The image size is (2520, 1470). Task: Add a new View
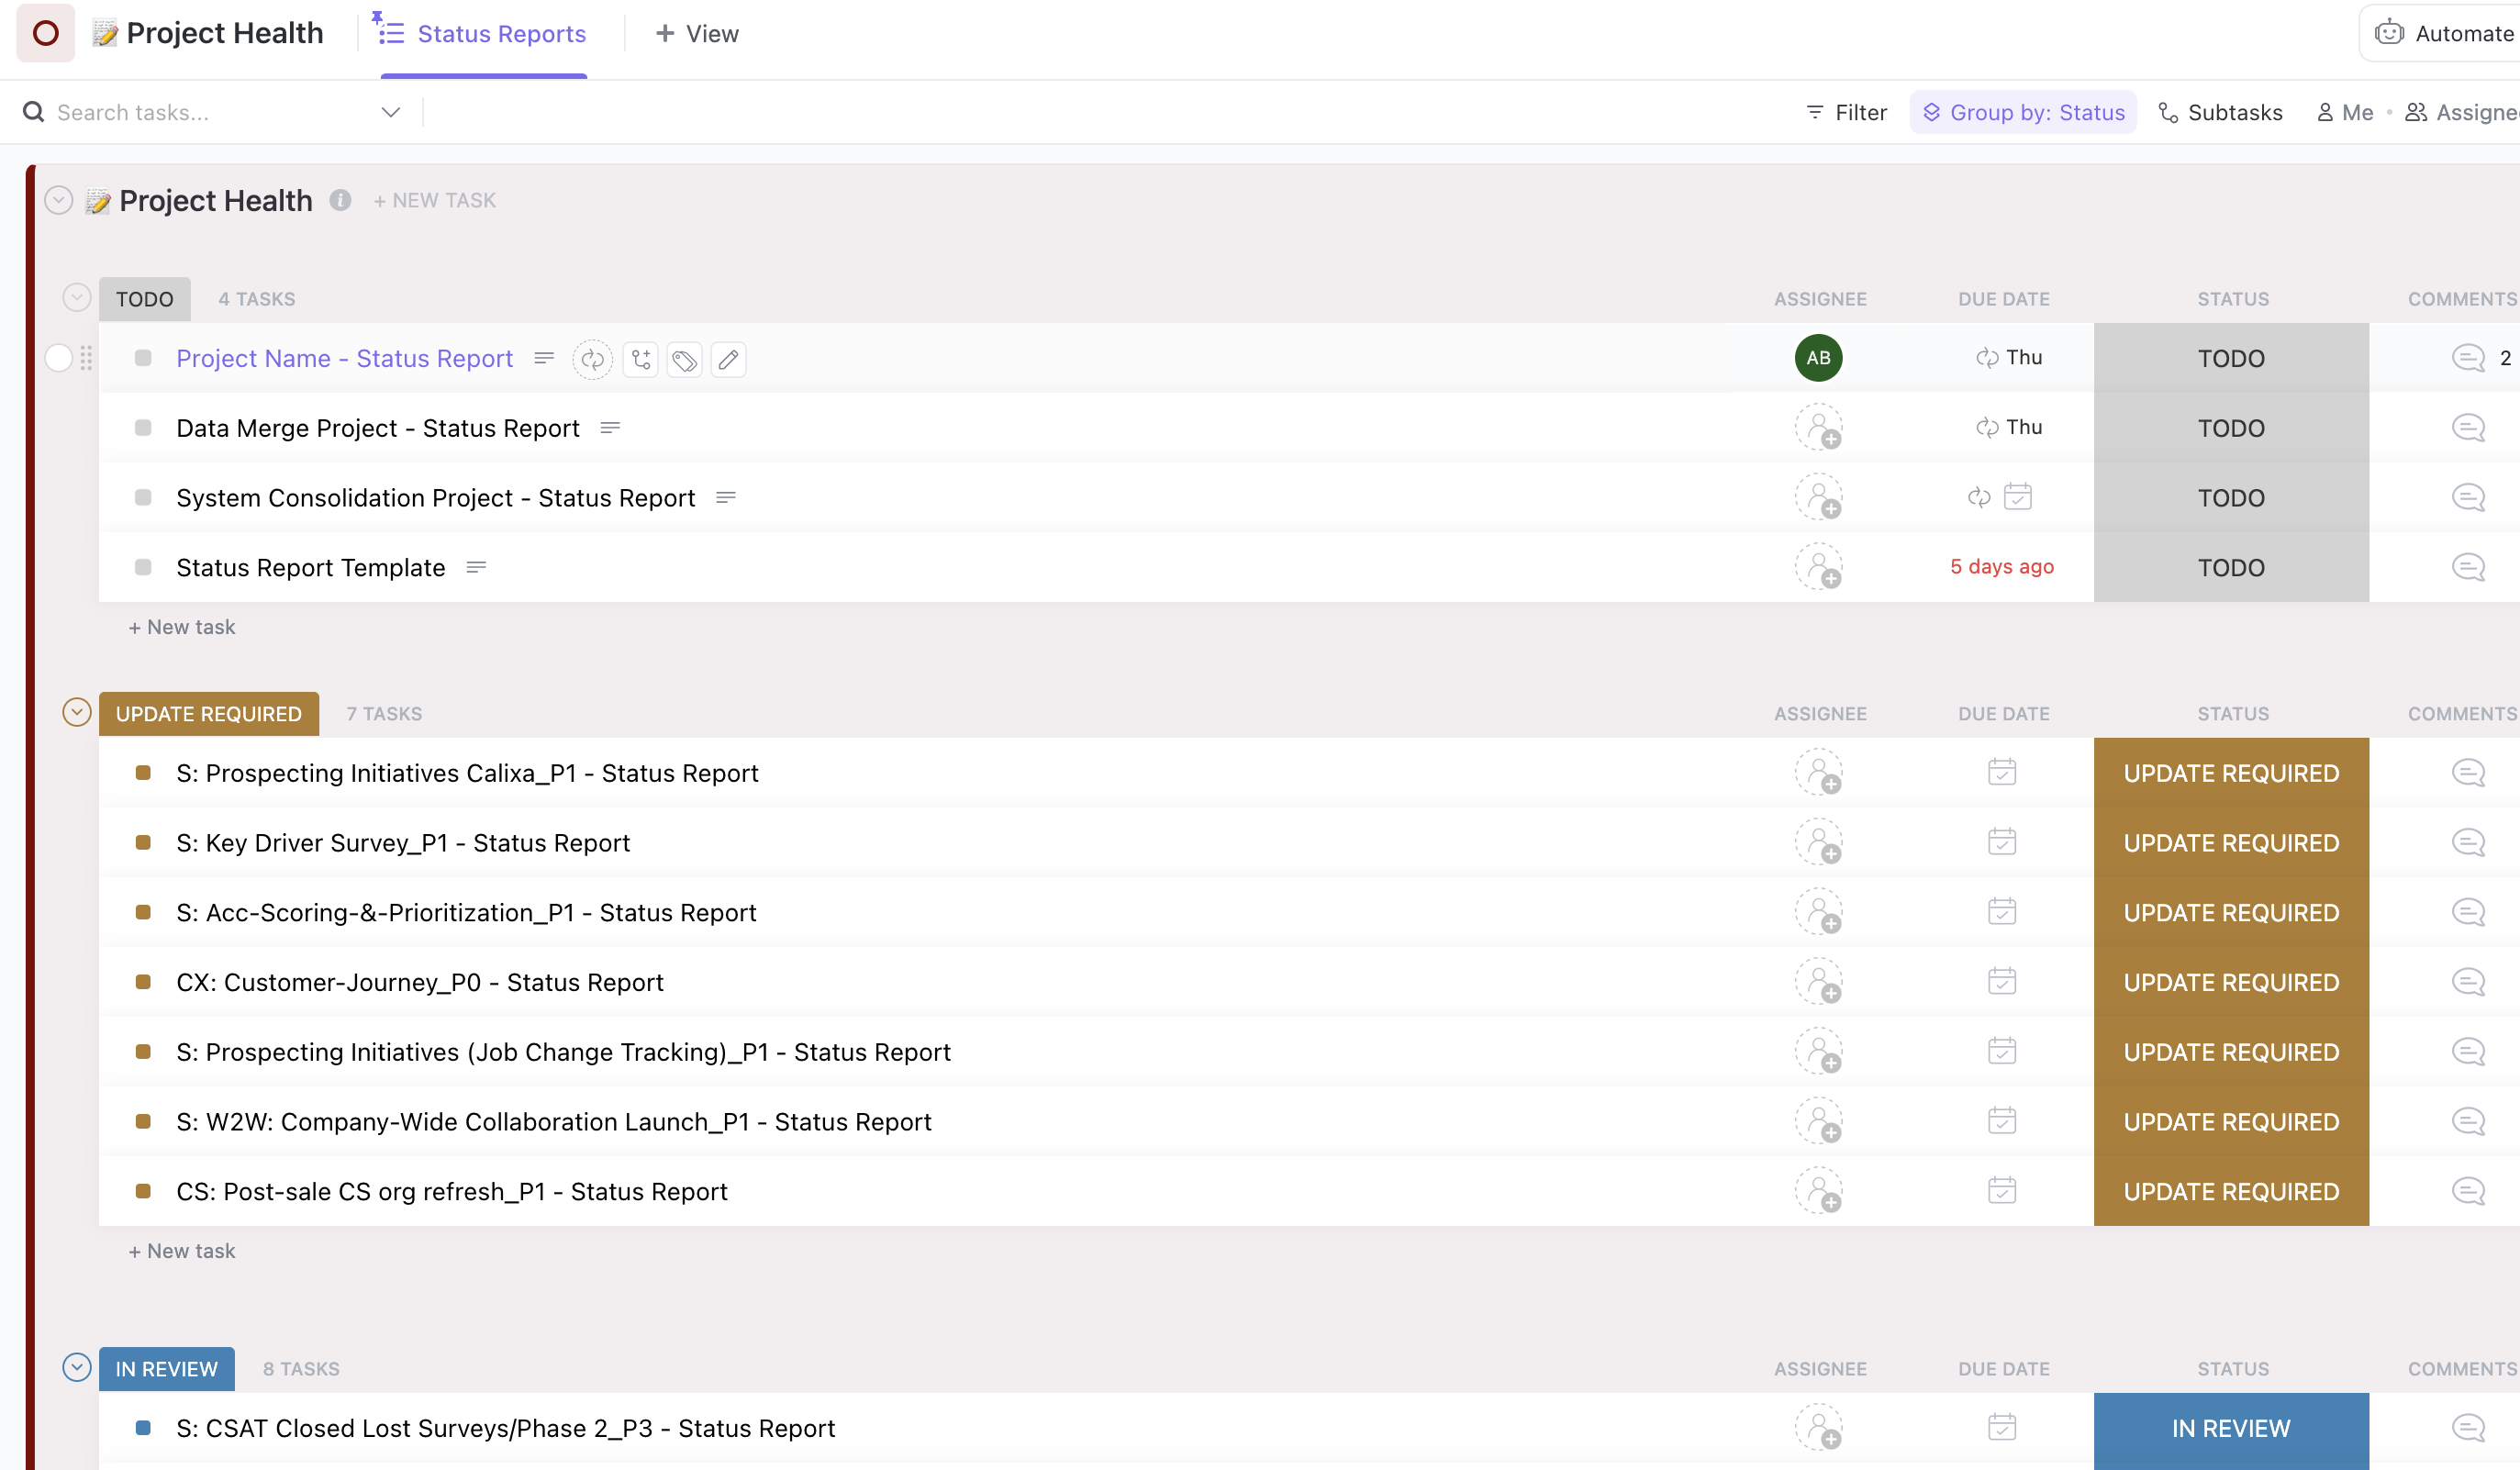coord(697,34)
